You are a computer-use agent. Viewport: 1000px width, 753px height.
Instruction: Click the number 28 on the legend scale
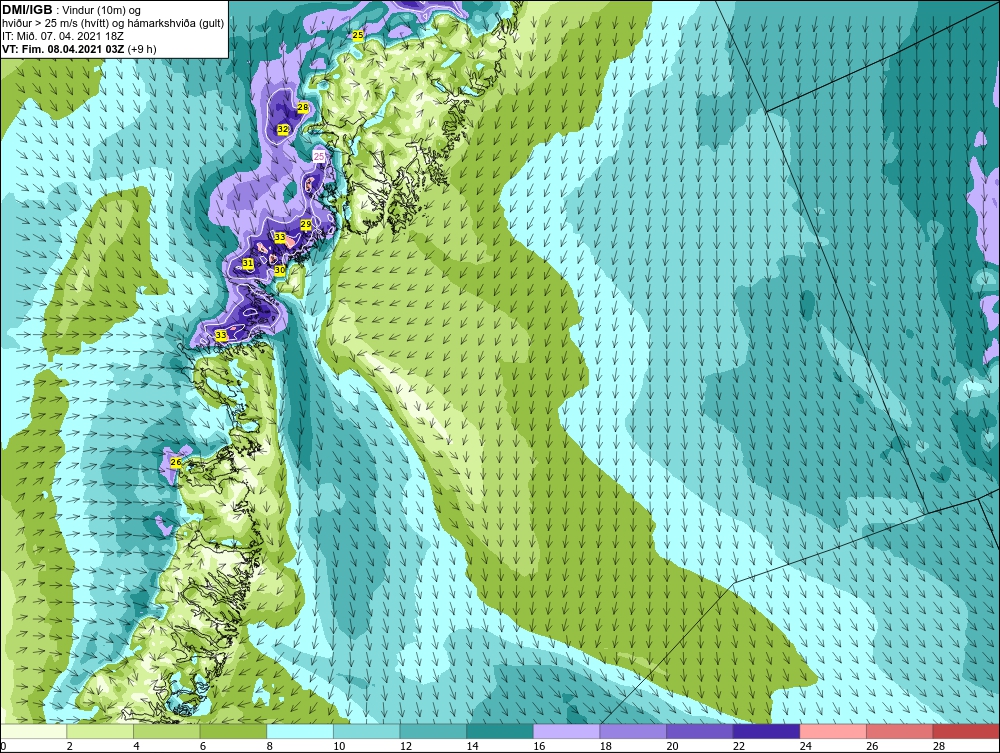pyautogui.click(x=939, y=746)
